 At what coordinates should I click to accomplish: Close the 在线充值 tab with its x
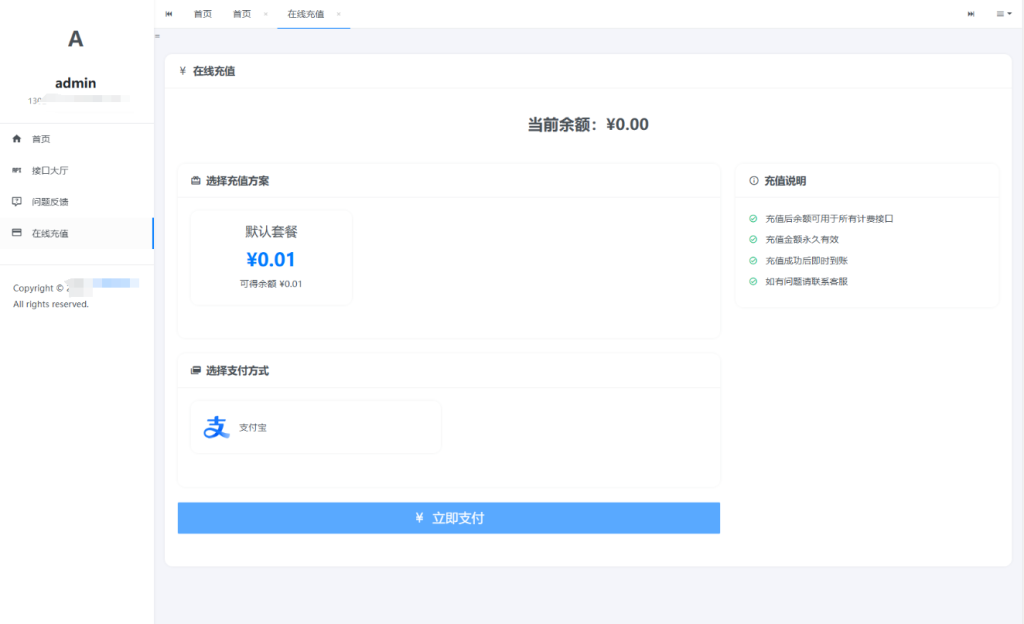tap(337, 14)
